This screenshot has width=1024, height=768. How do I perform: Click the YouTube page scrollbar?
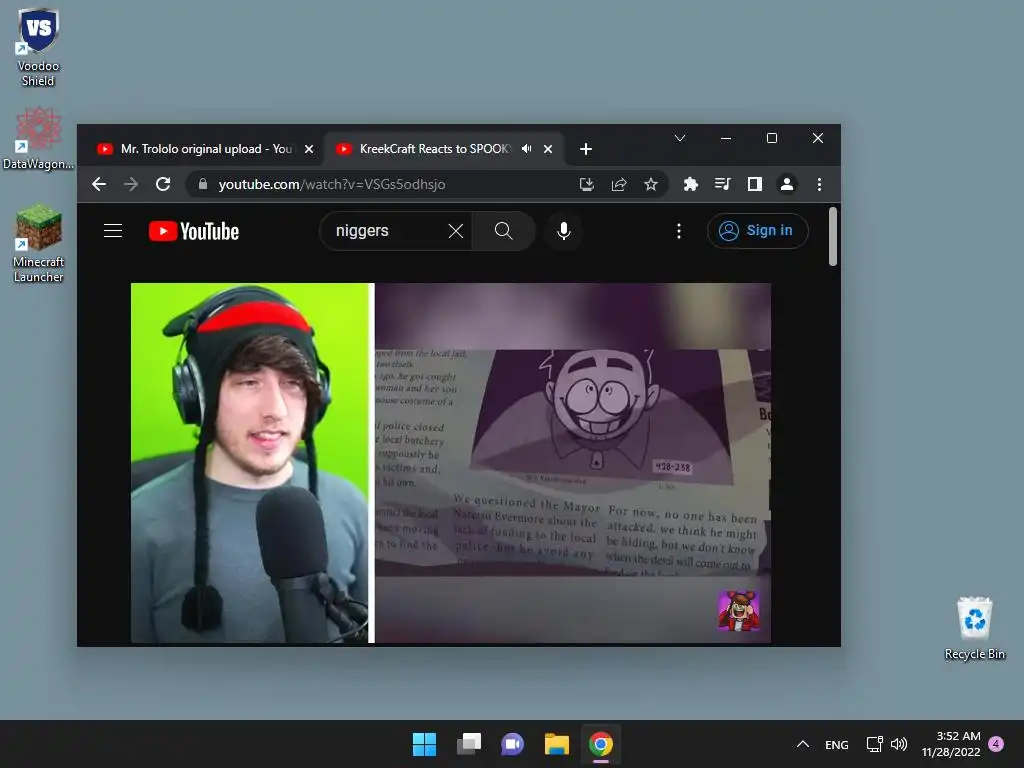tap(833, 236)
